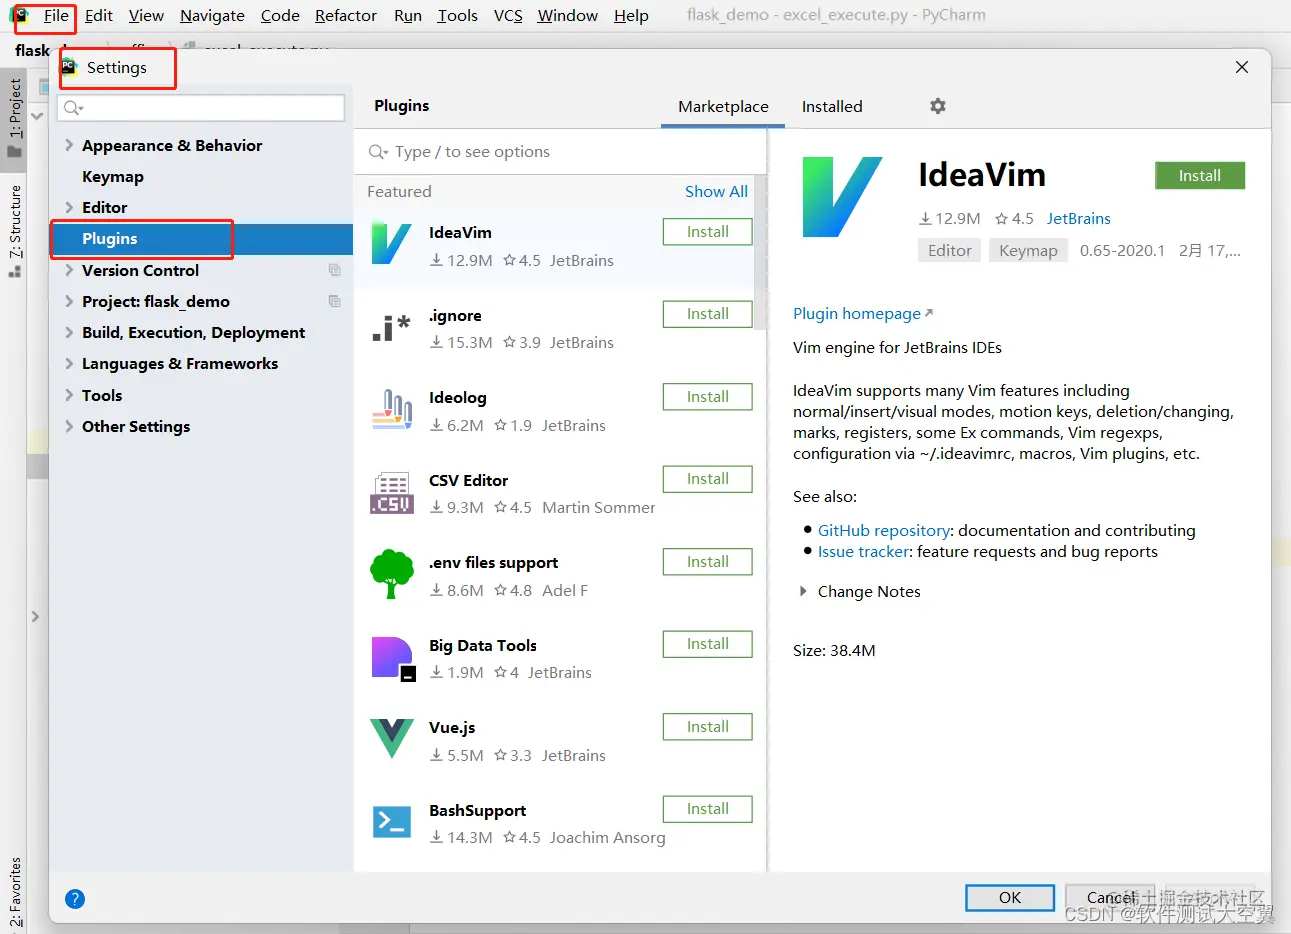
Task: Click project-level icon beside Version Control
Action: coord(335,270)
